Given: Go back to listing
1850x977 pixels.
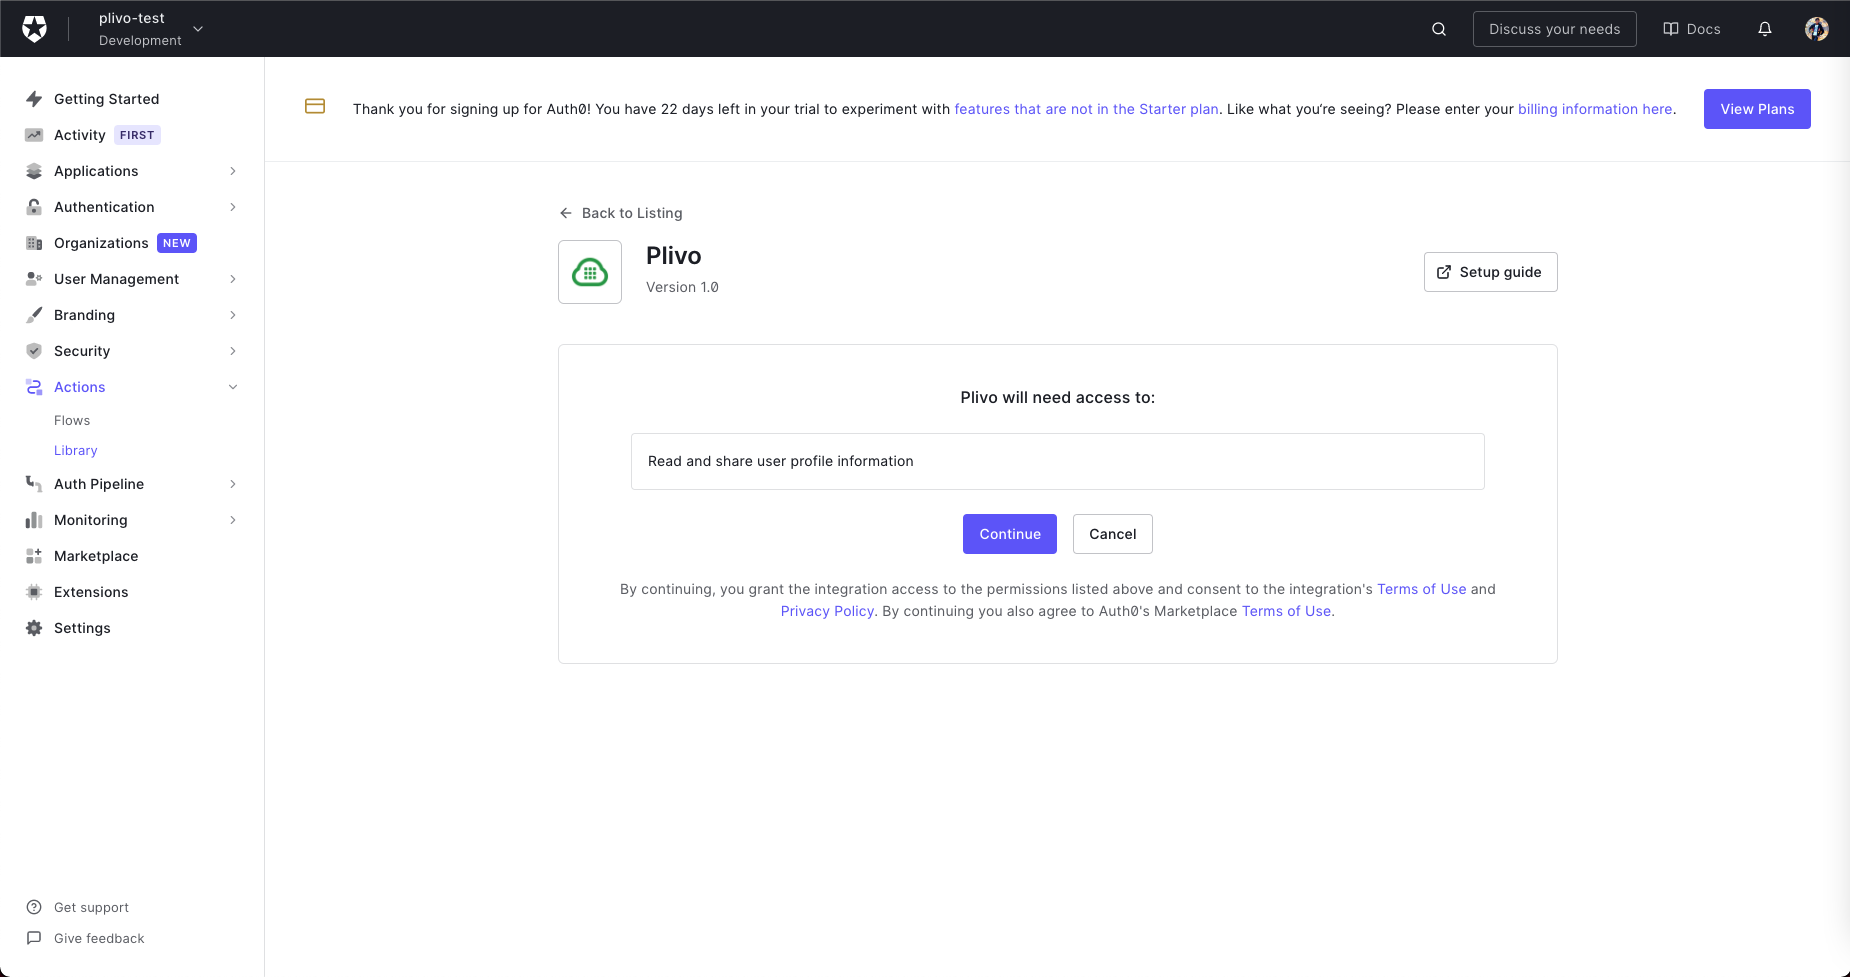Looking at the screenshot, I should tap(621, 213).
